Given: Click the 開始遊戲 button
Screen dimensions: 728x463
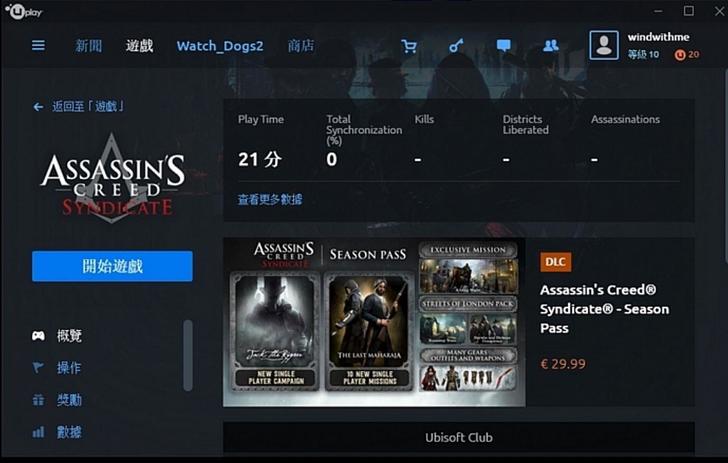Looking at the screenshot, I should [x=112, y=266].
